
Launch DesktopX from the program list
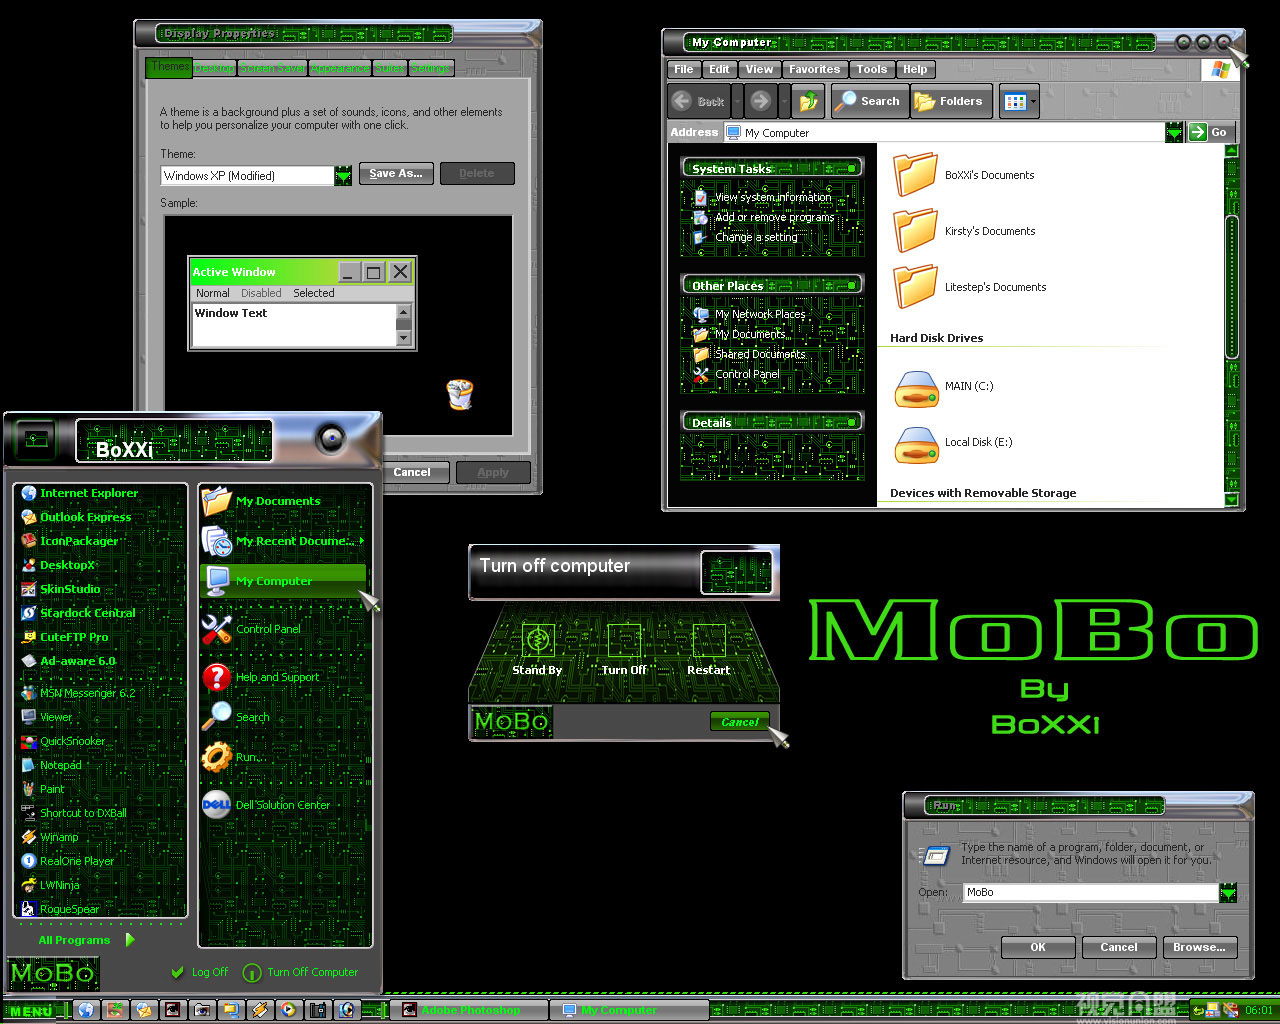(58, 565)
